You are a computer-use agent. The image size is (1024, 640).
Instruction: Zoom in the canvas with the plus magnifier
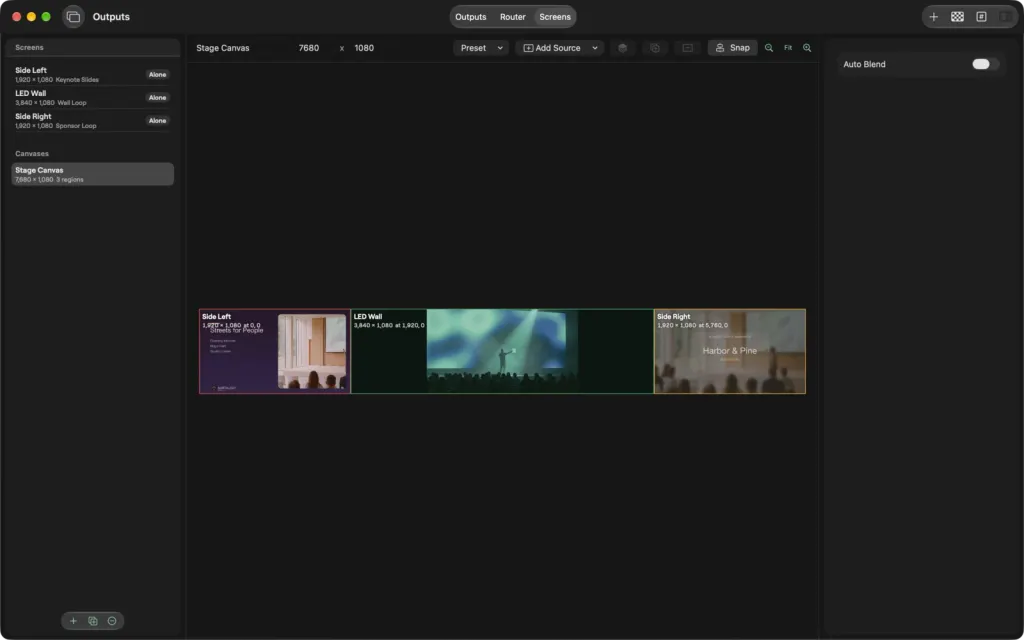pos(807,48)
